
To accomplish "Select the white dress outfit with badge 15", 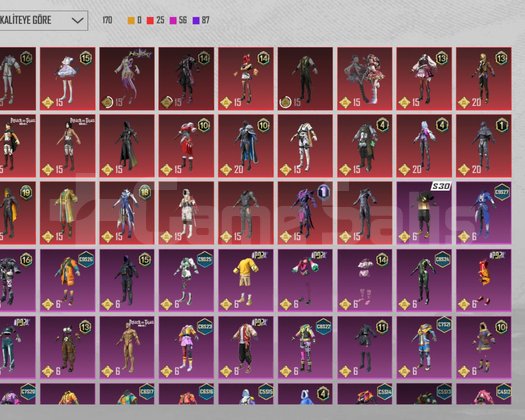I will click(x=68, y=78).
